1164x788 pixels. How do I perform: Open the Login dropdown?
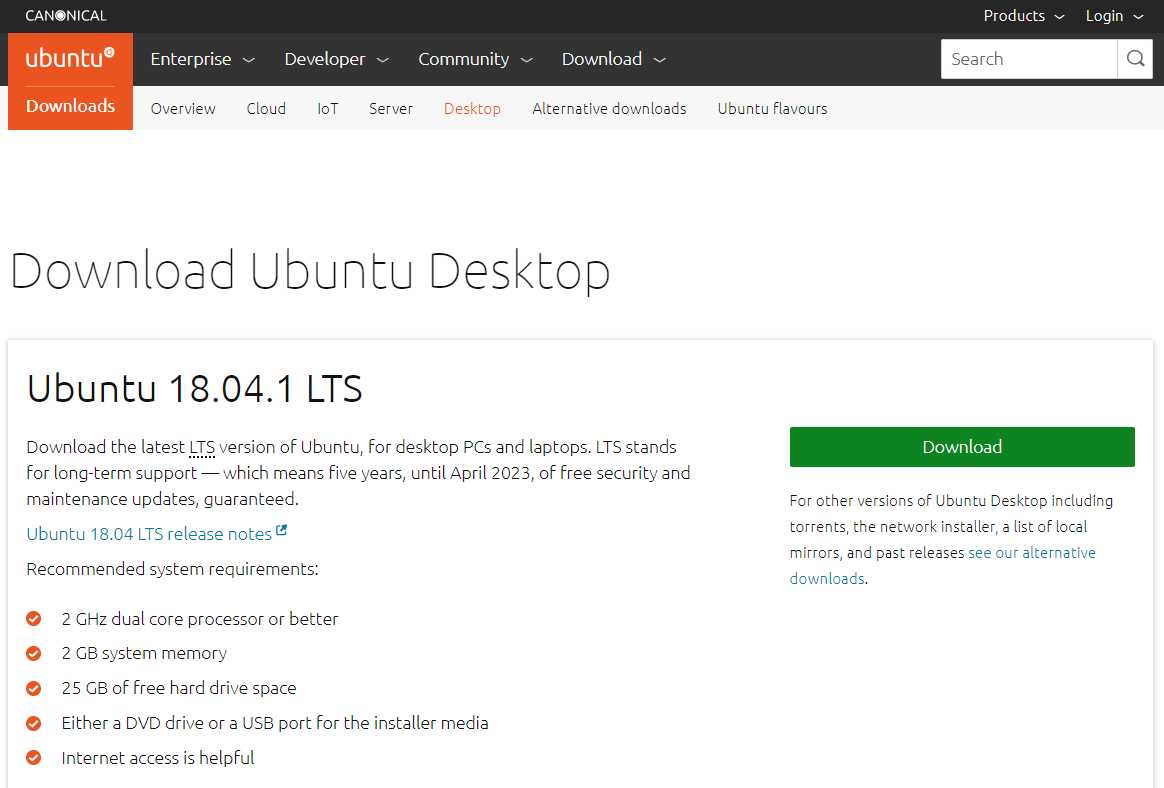[x=1114, y=16]
